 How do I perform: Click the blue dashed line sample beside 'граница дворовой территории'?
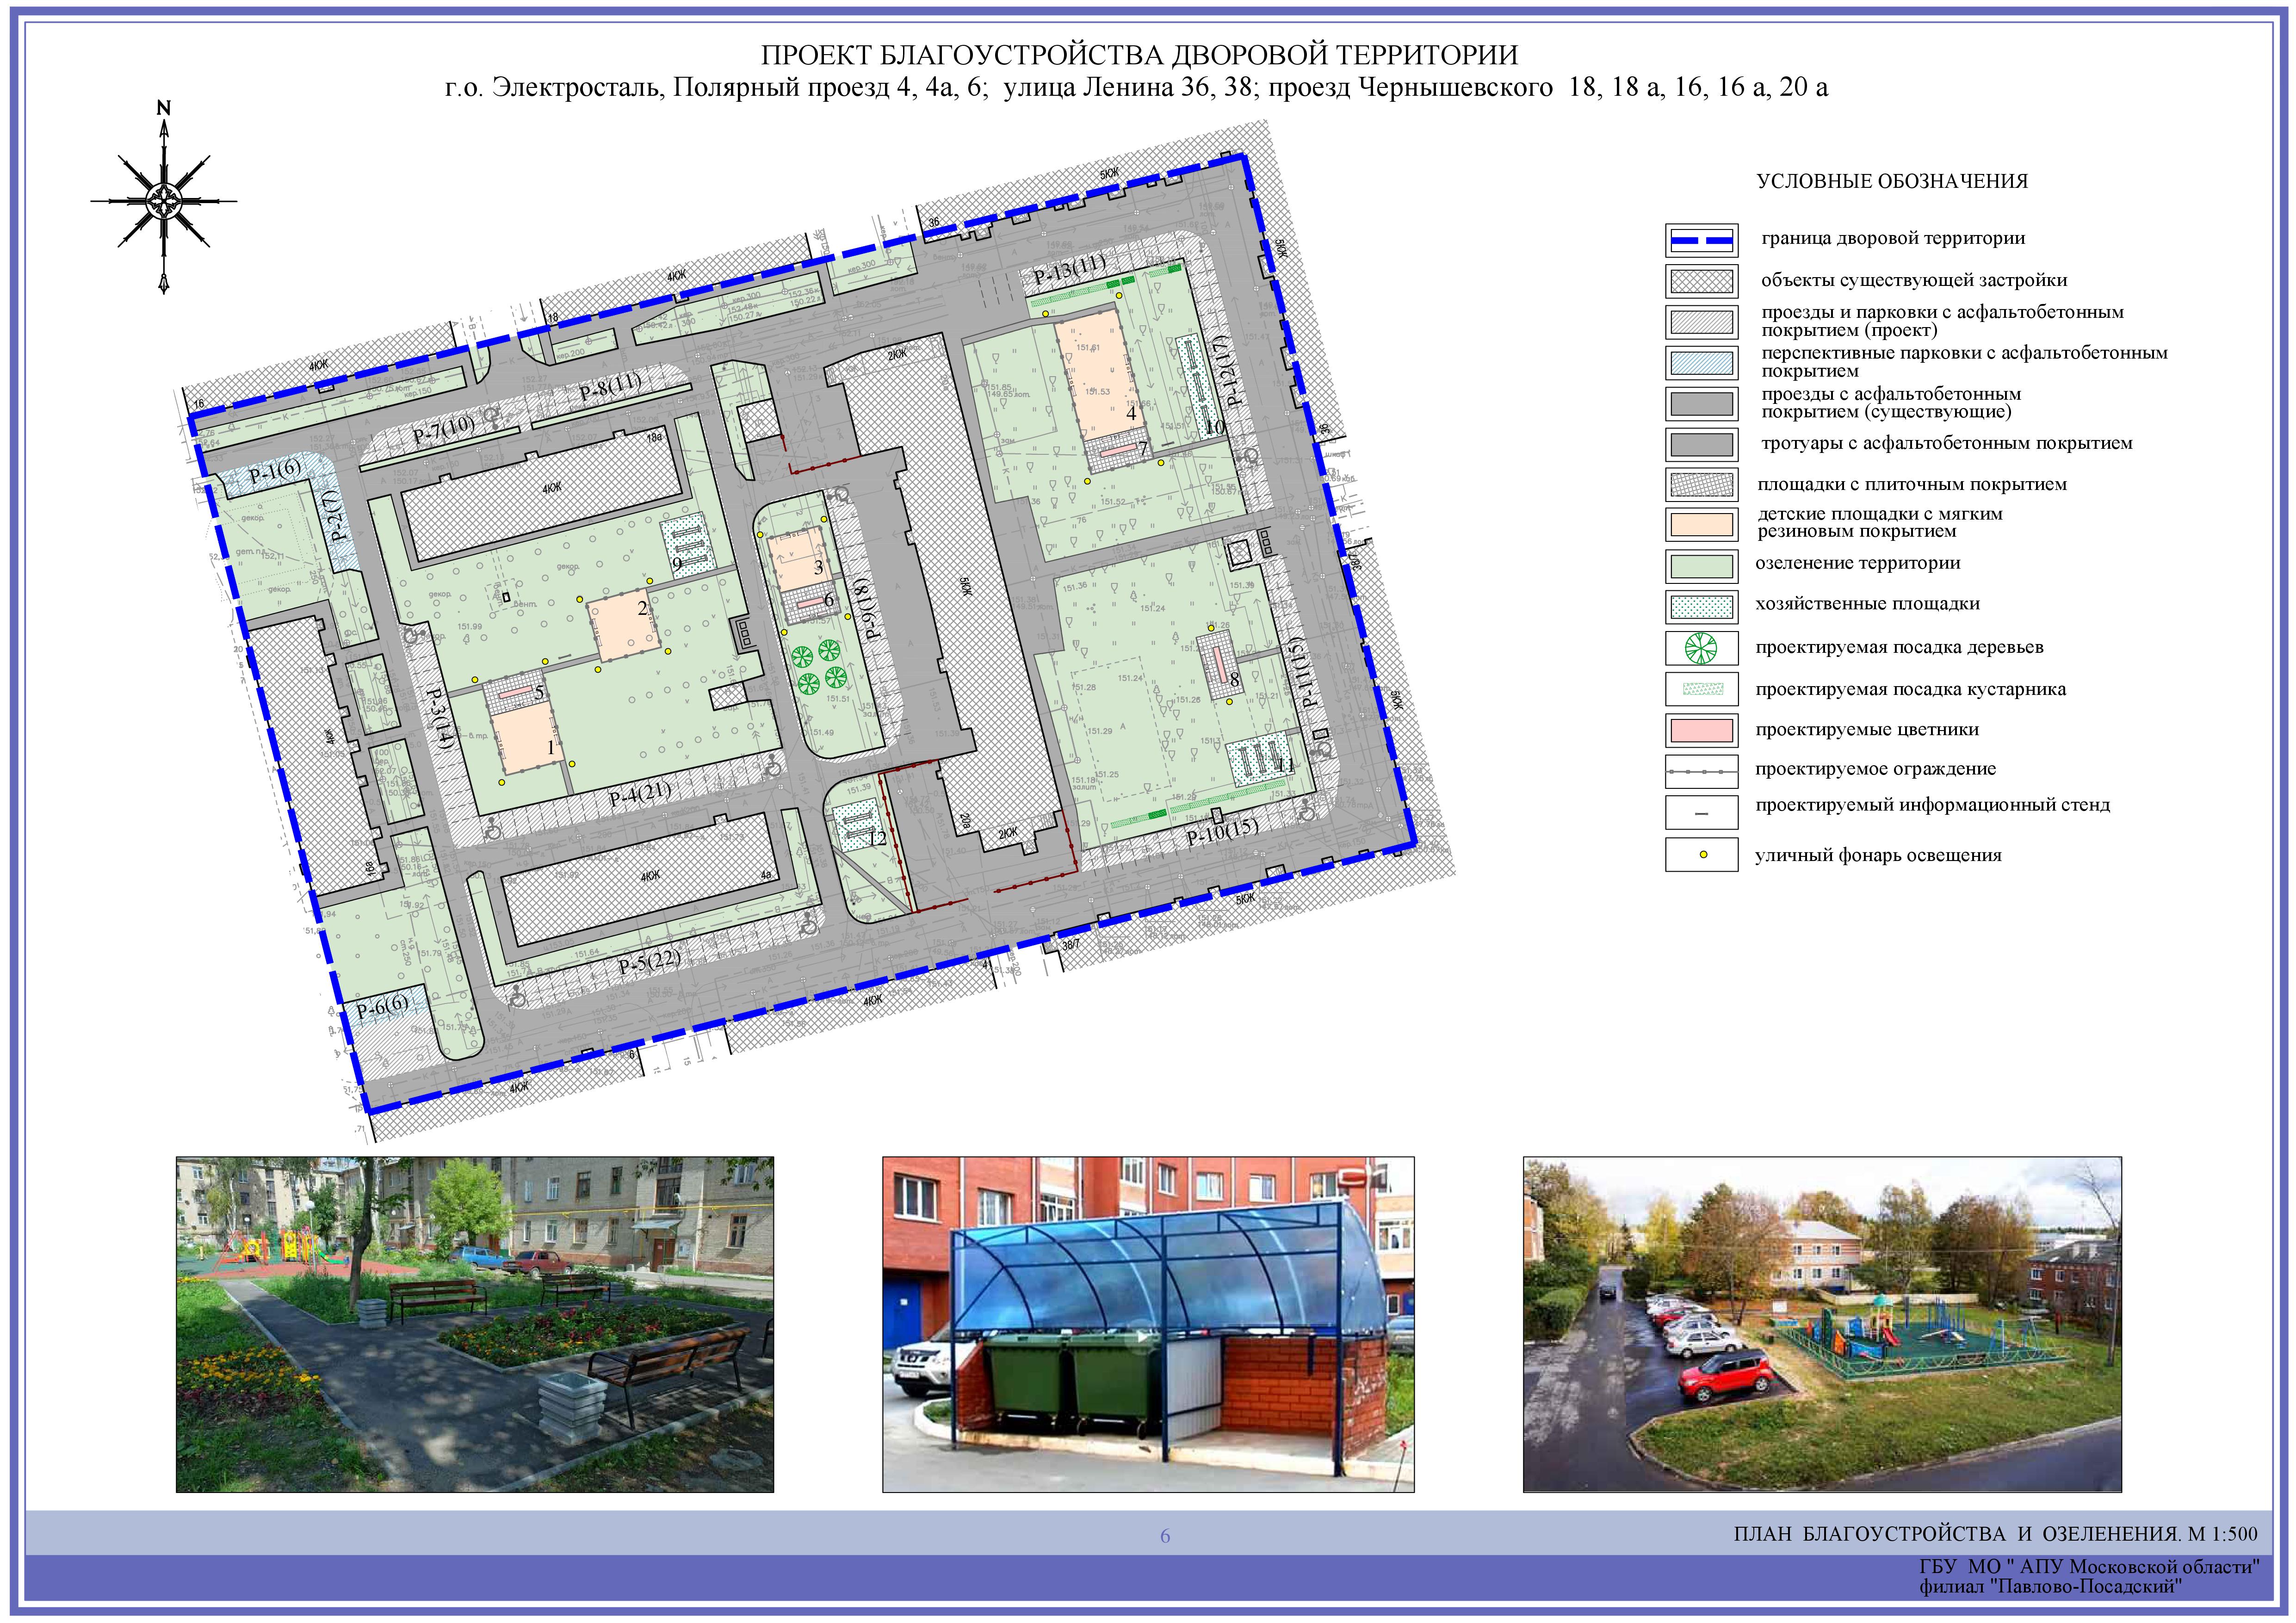(1701, 241)
